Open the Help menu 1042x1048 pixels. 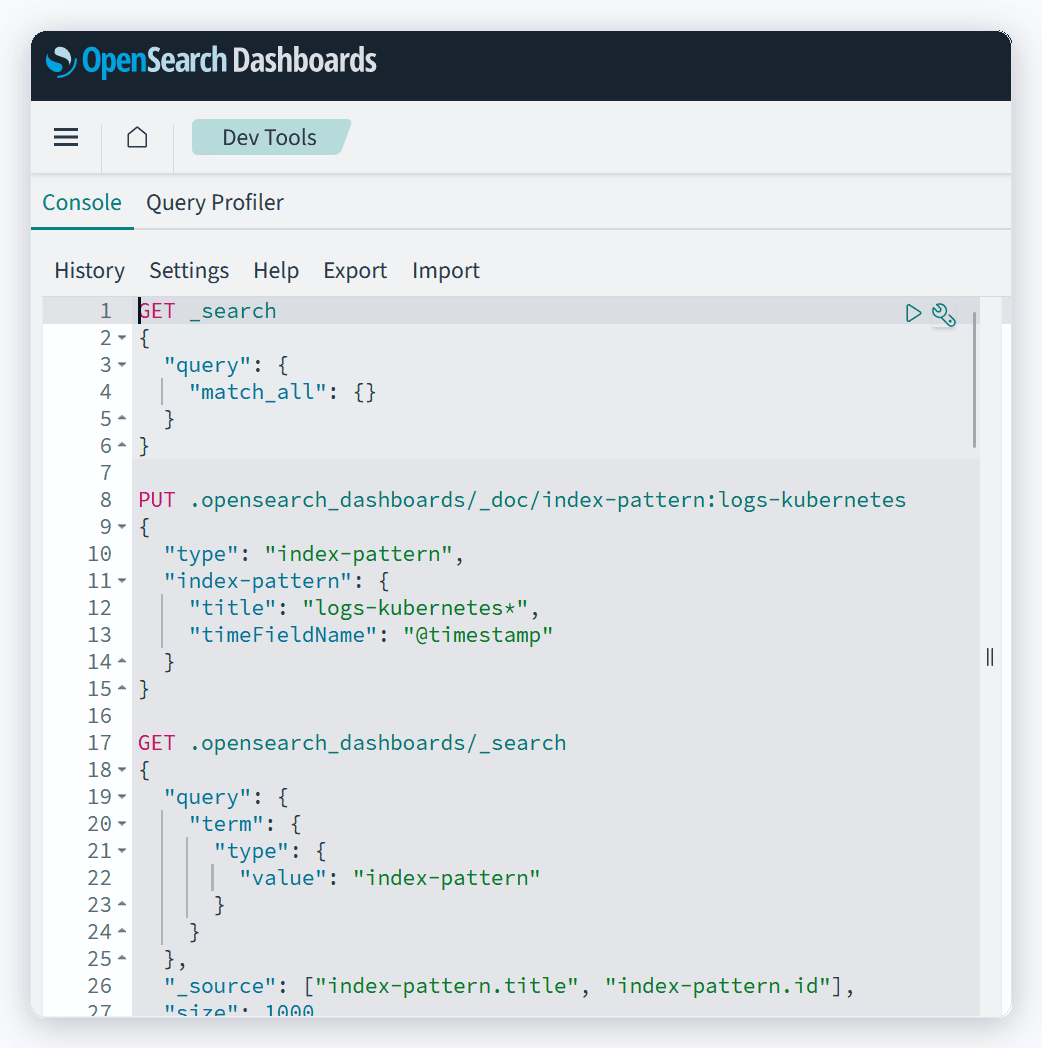point(276,270)
